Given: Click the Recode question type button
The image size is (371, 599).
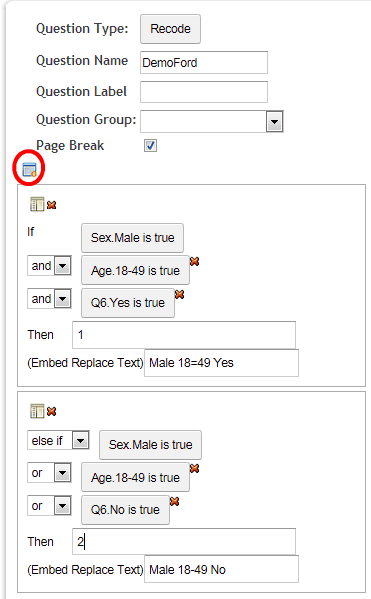Looking at the screenshot, I should tap(170, 29).
